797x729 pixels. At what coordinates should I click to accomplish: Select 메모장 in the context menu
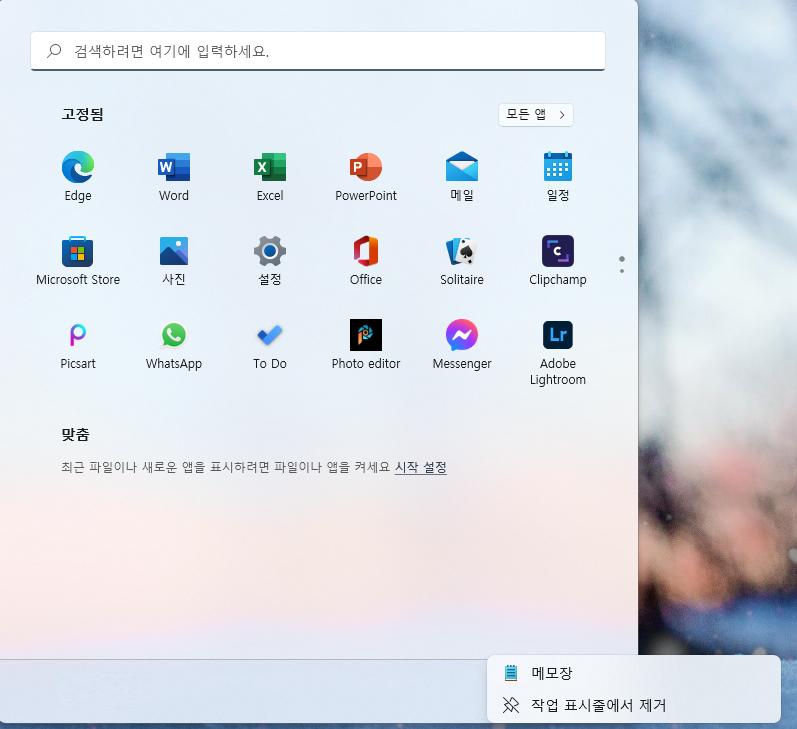(x=633, y=673)
